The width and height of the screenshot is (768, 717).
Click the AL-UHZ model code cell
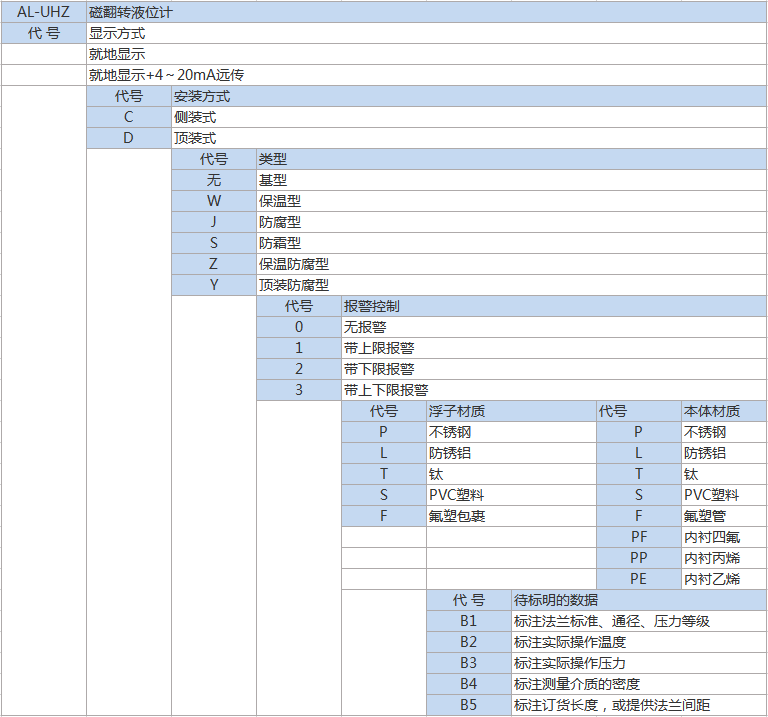point(43,12)
